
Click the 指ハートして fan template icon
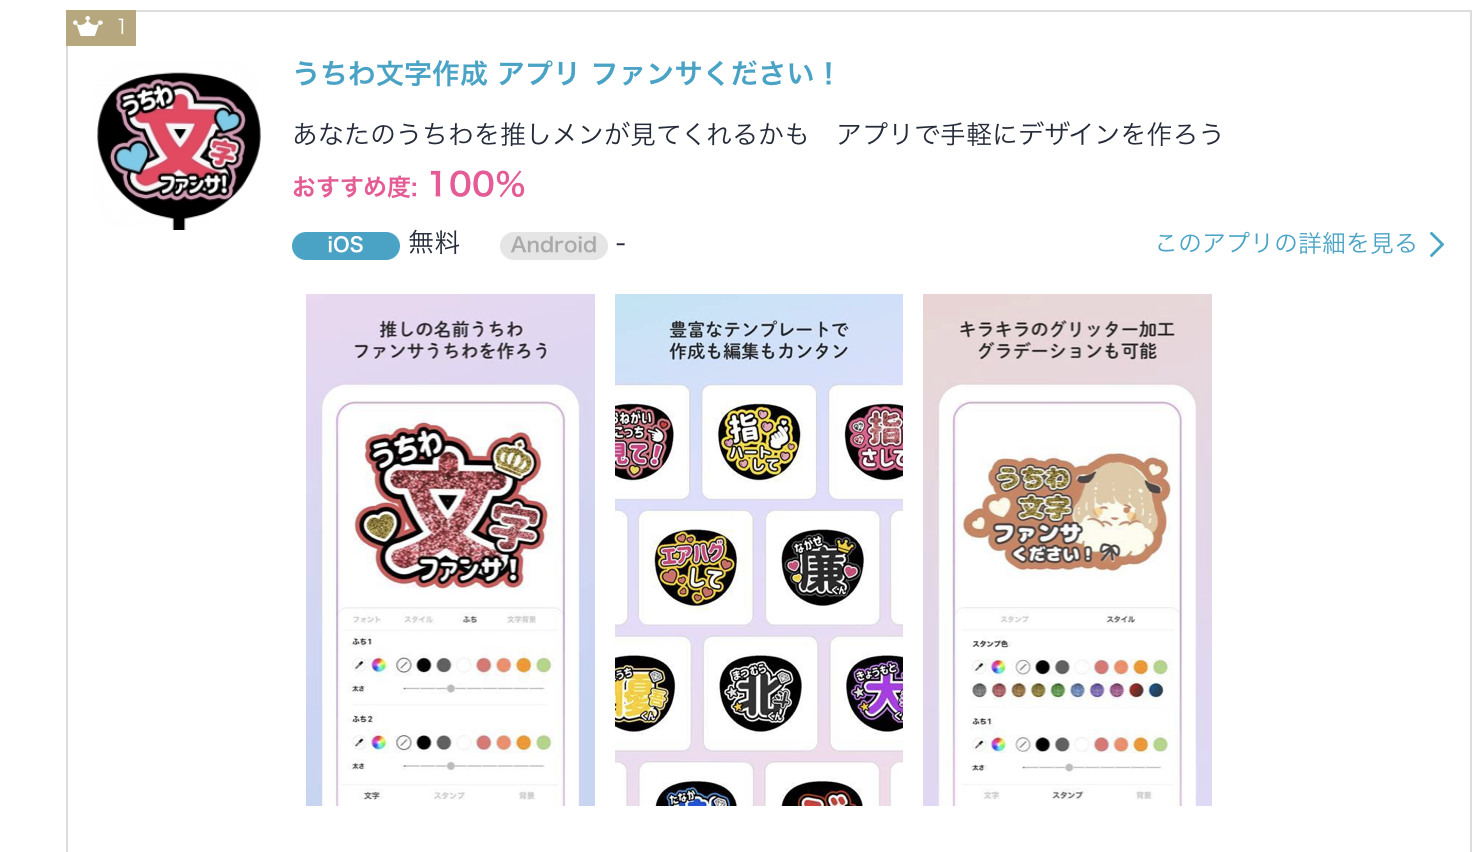click(759, 441)
